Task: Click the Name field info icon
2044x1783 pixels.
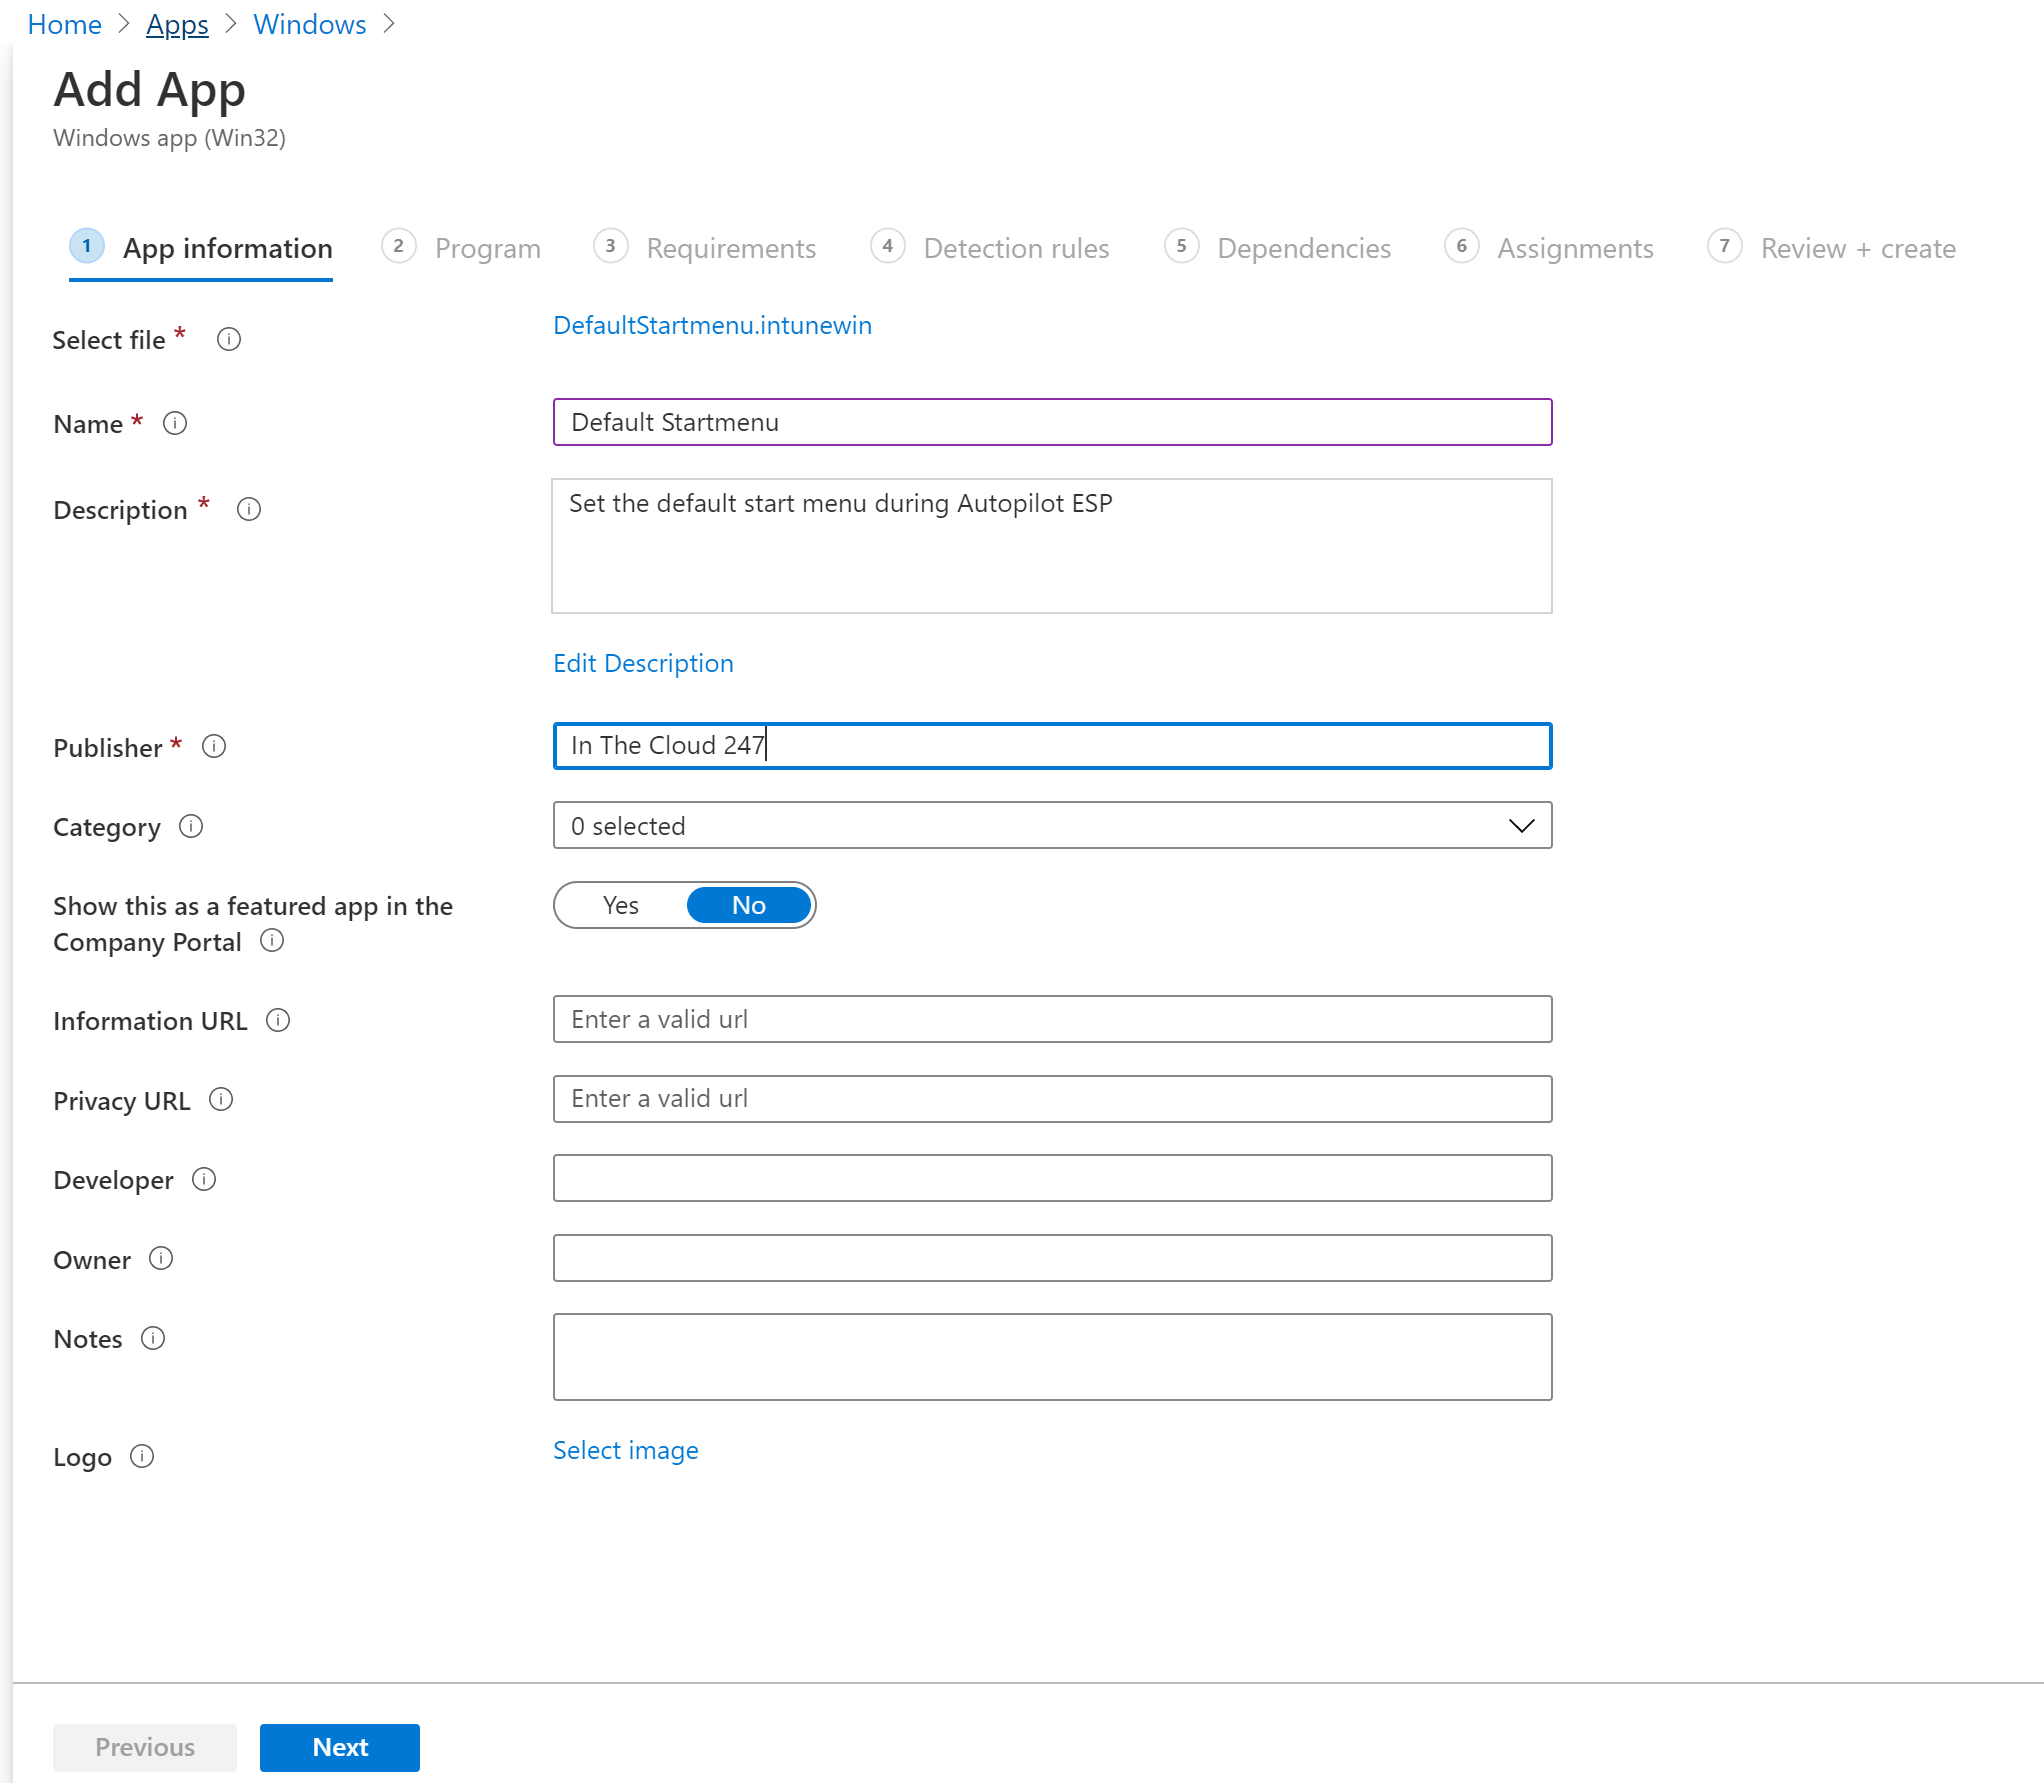Action: coord(175,423)
